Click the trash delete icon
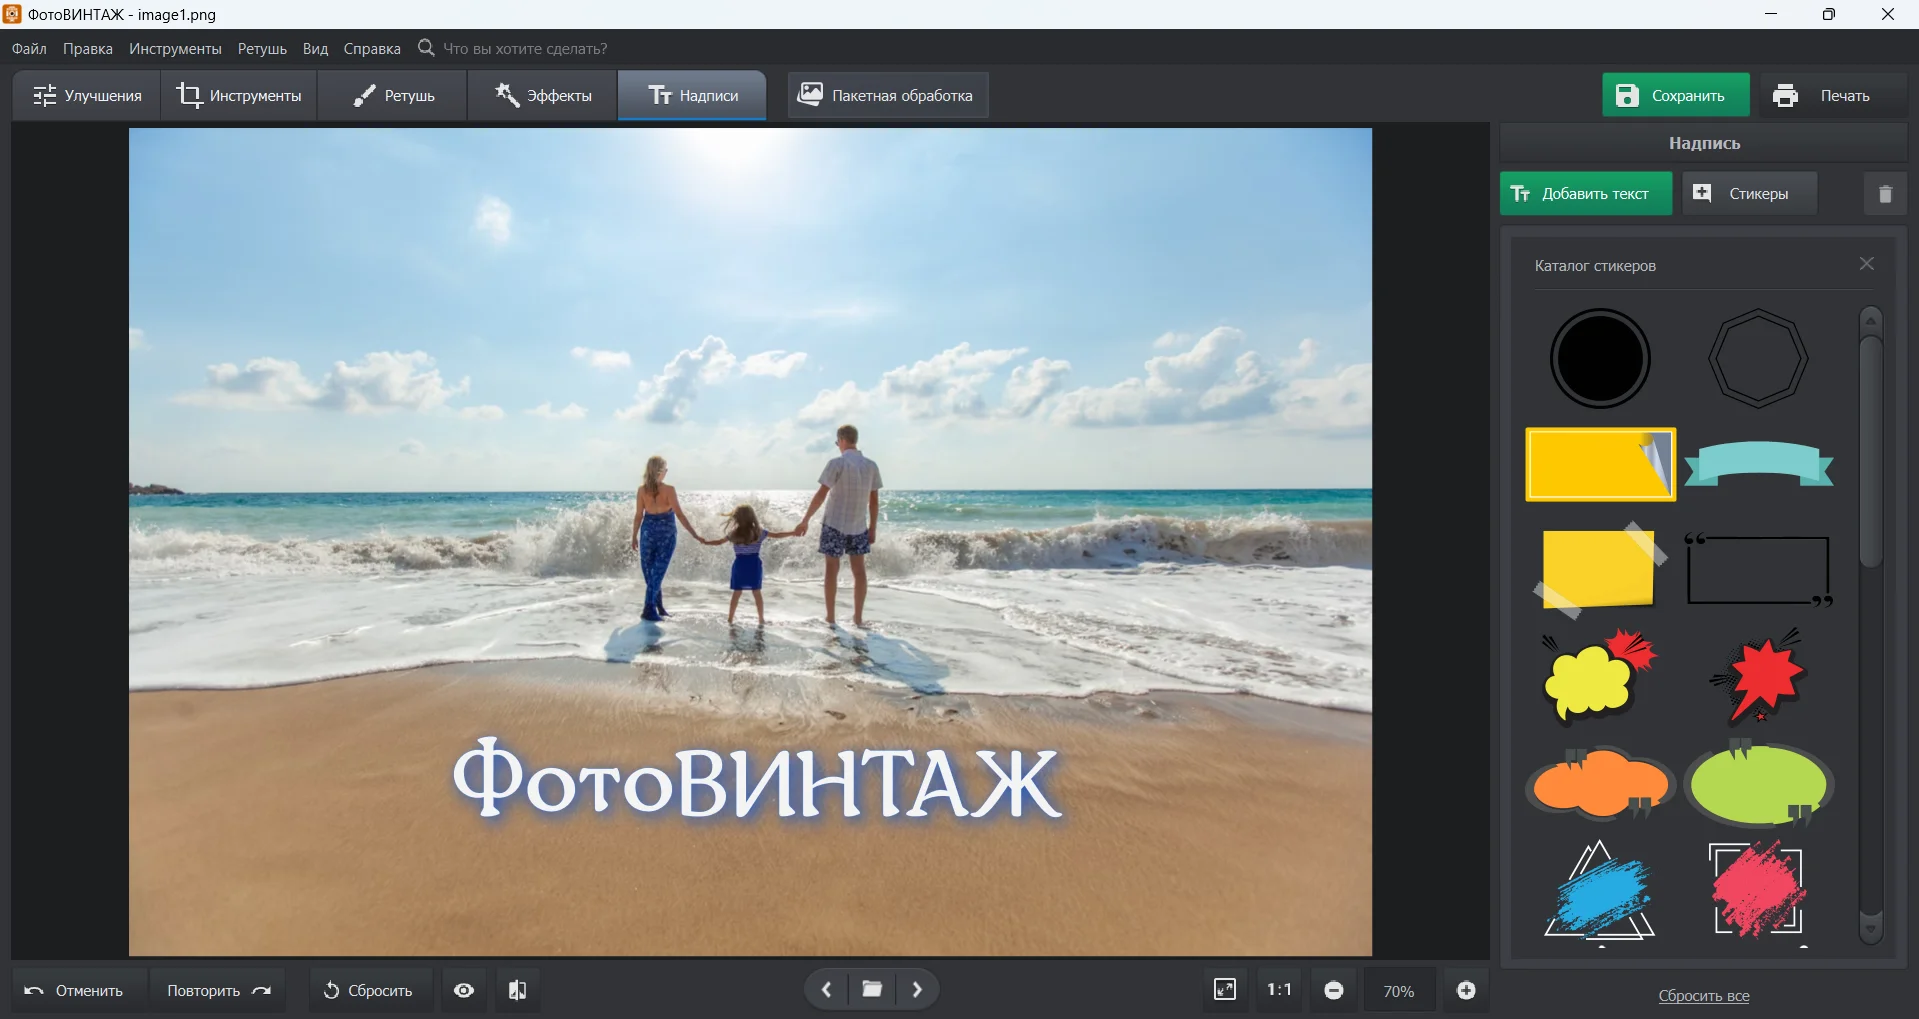Screen dimensions: 1919x1019 click(x=1884, y=194)
